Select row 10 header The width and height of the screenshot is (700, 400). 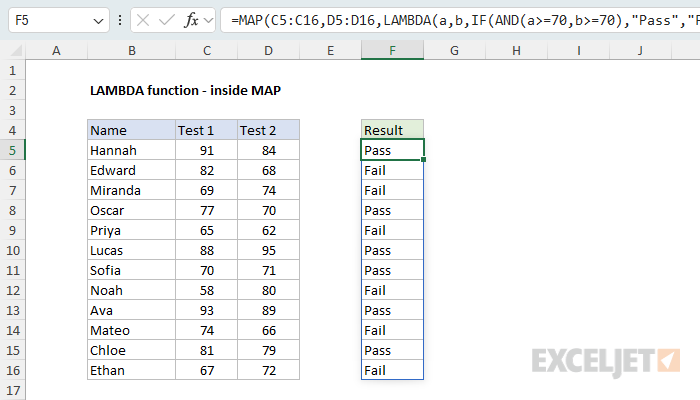12,250
